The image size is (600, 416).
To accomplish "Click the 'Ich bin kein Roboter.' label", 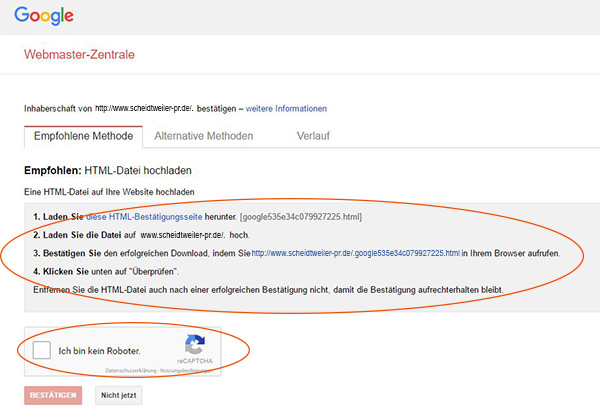I will (99, 351).
